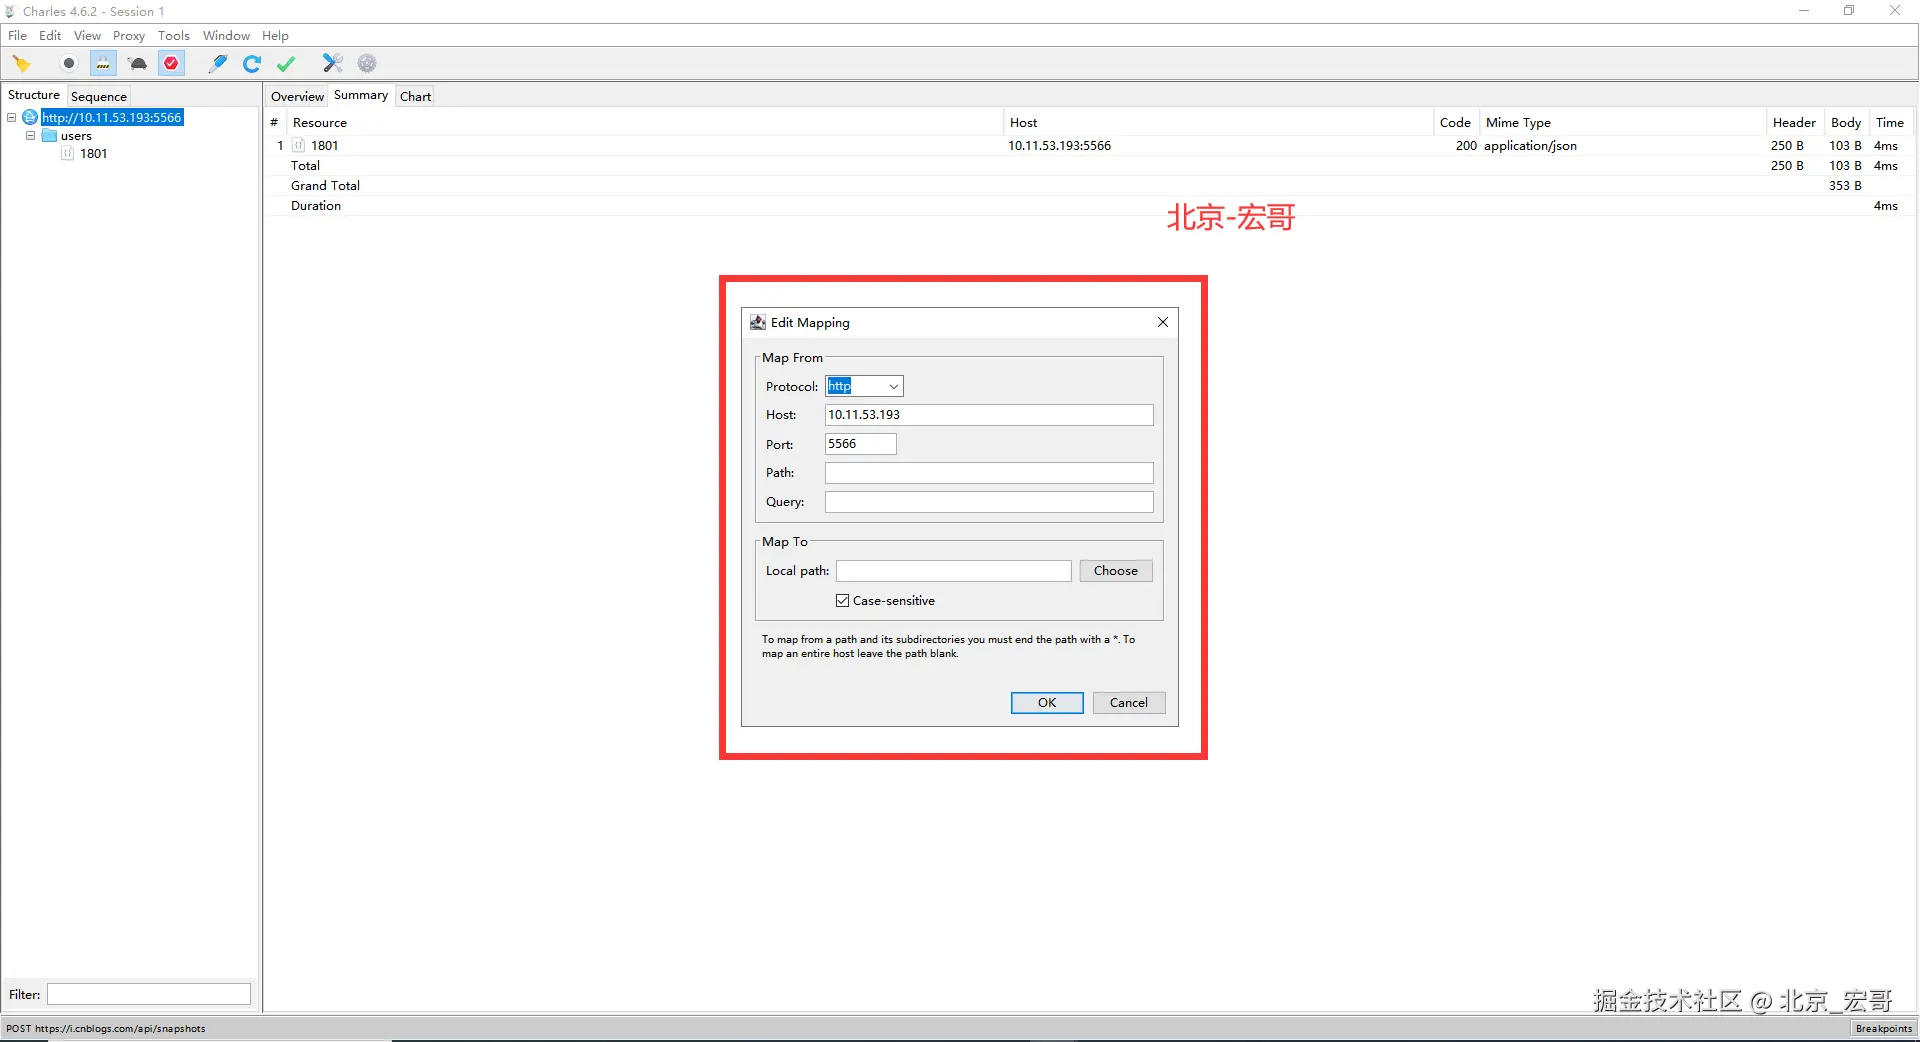Close the Edit Mapping dialog
Screen dimensions: 1920x1042
(x=1162, y=322)
